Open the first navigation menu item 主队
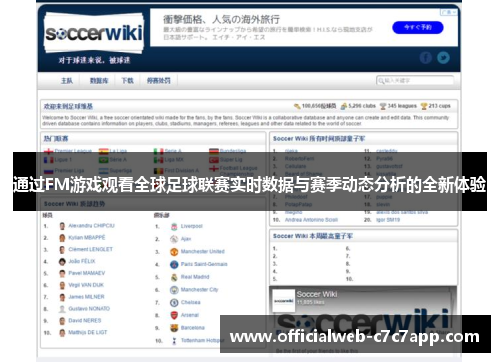Image resolution: width=500 pixels, height=362 pixels. coord(67,81)
